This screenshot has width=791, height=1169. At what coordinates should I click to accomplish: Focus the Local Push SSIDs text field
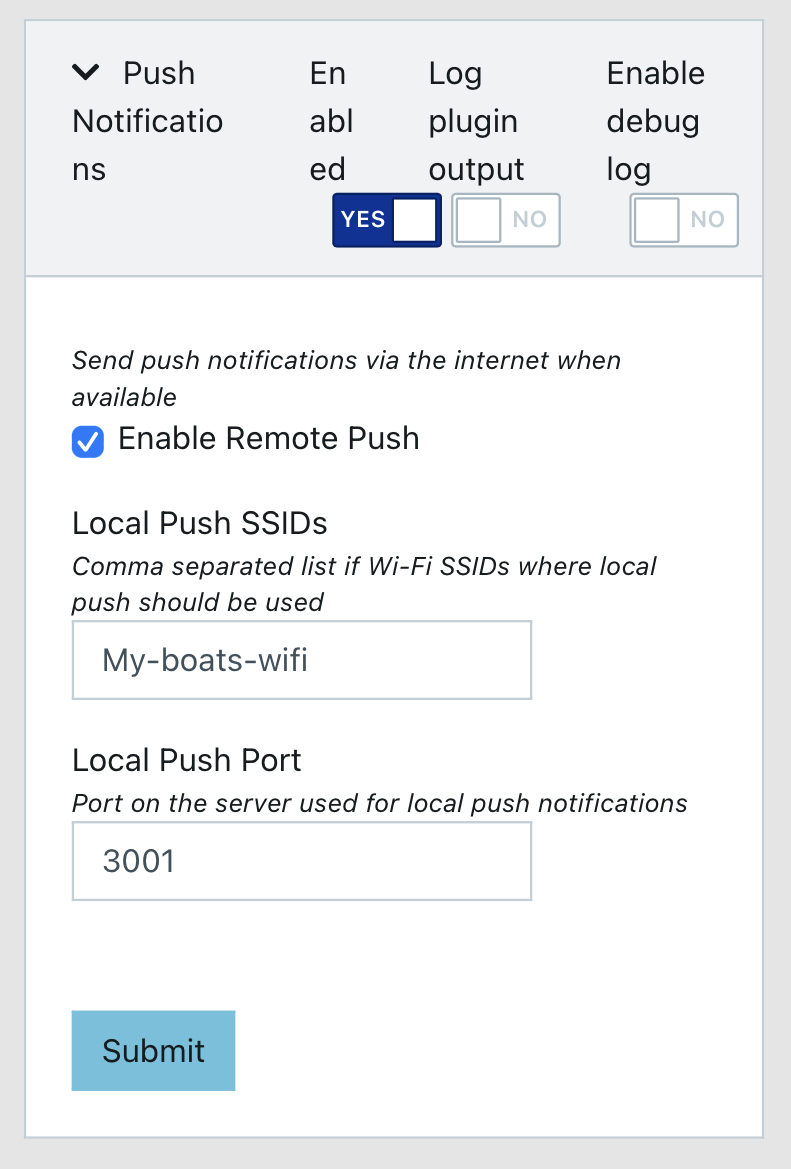tap(301, 660)
